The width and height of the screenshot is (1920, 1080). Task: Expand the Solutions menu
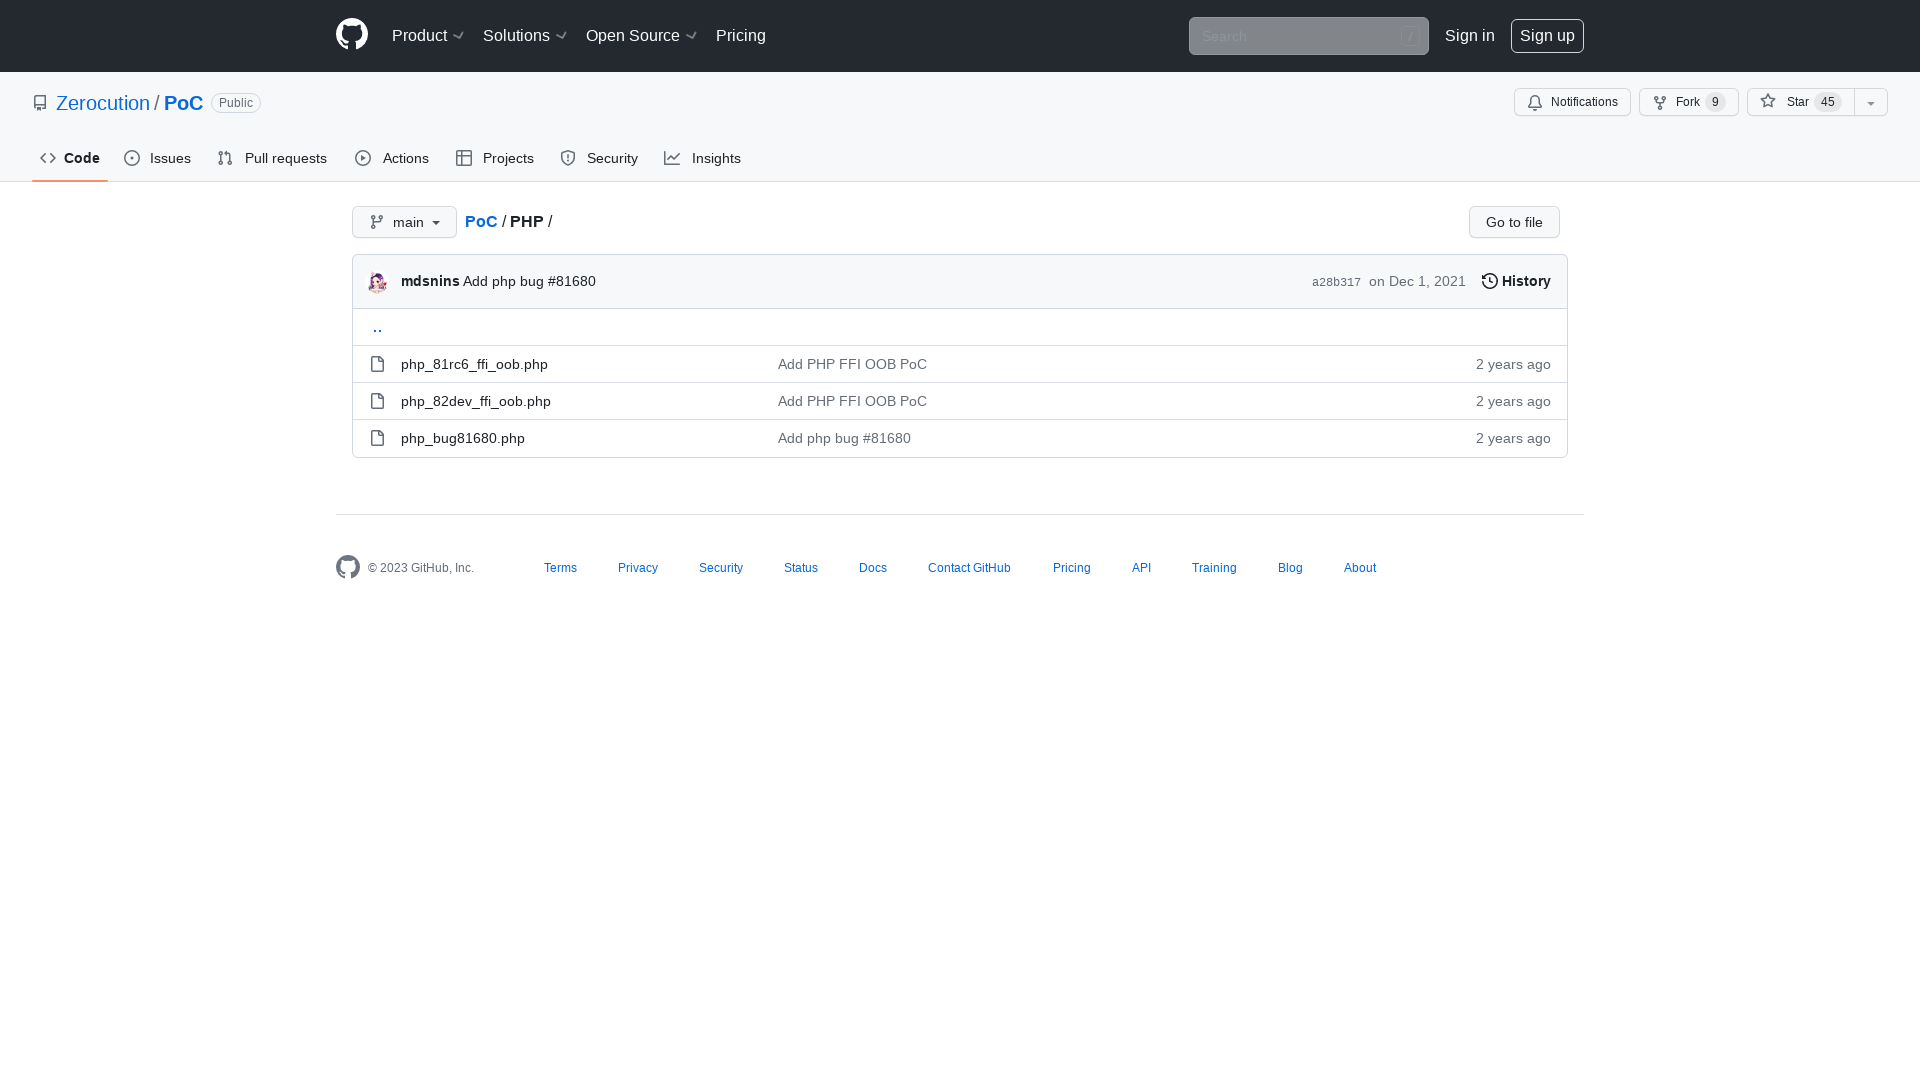[x=525, y=36]
